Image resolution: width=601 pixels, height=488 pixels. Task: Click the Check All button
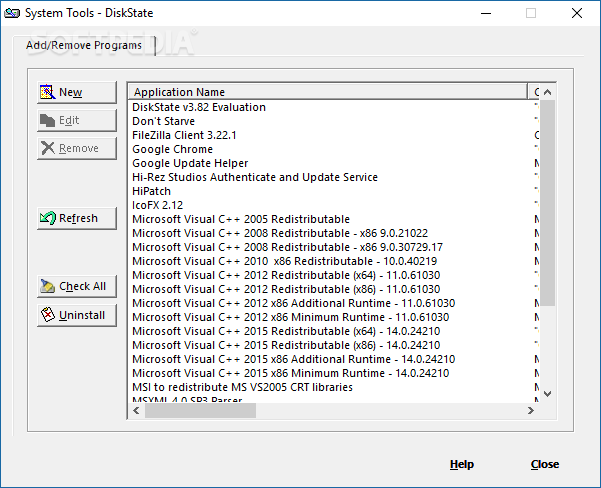77,286
